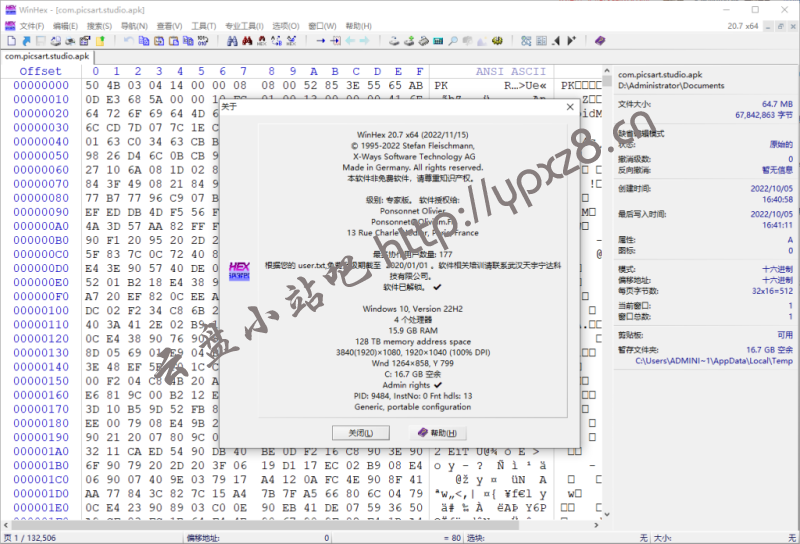Open the 工具(T) menu
This screenshot has height=544, width=800.
204,26
